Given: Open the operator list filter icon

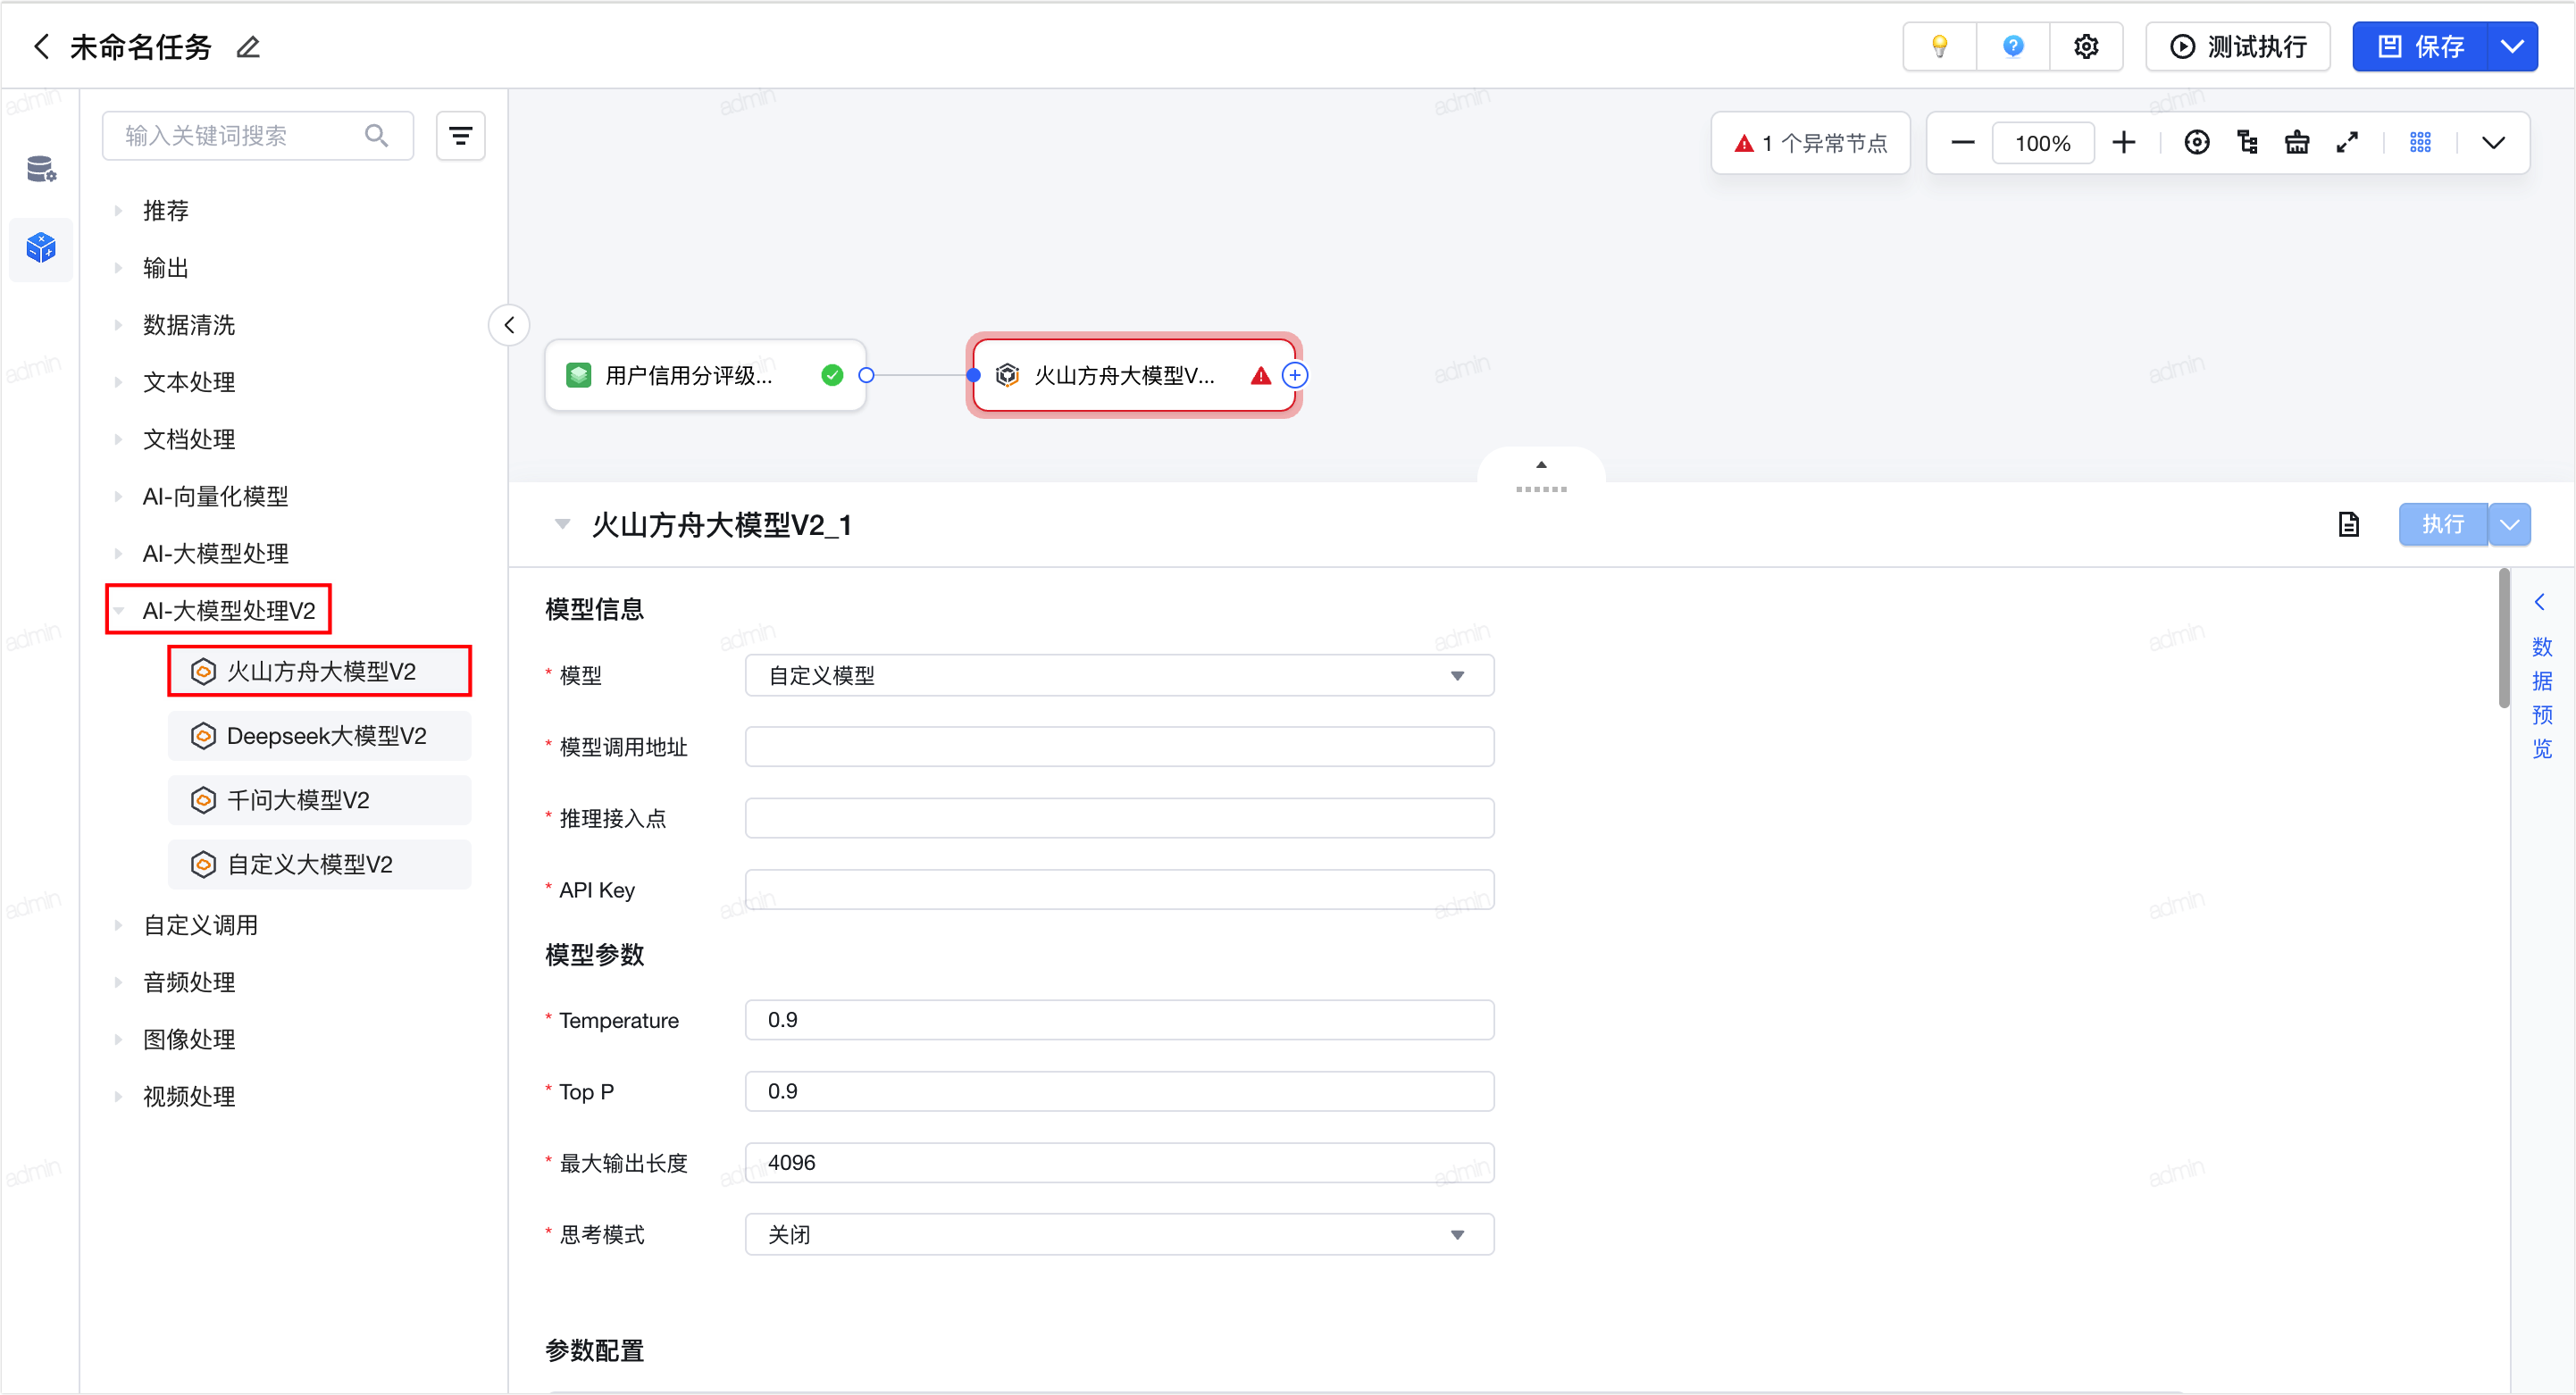Looking at the screenshot, I should 460,136.
